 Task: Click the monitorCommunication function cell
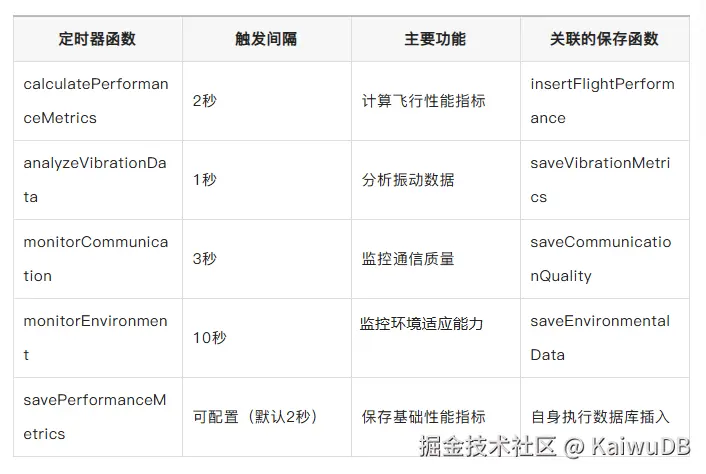[x=96, y=259]
